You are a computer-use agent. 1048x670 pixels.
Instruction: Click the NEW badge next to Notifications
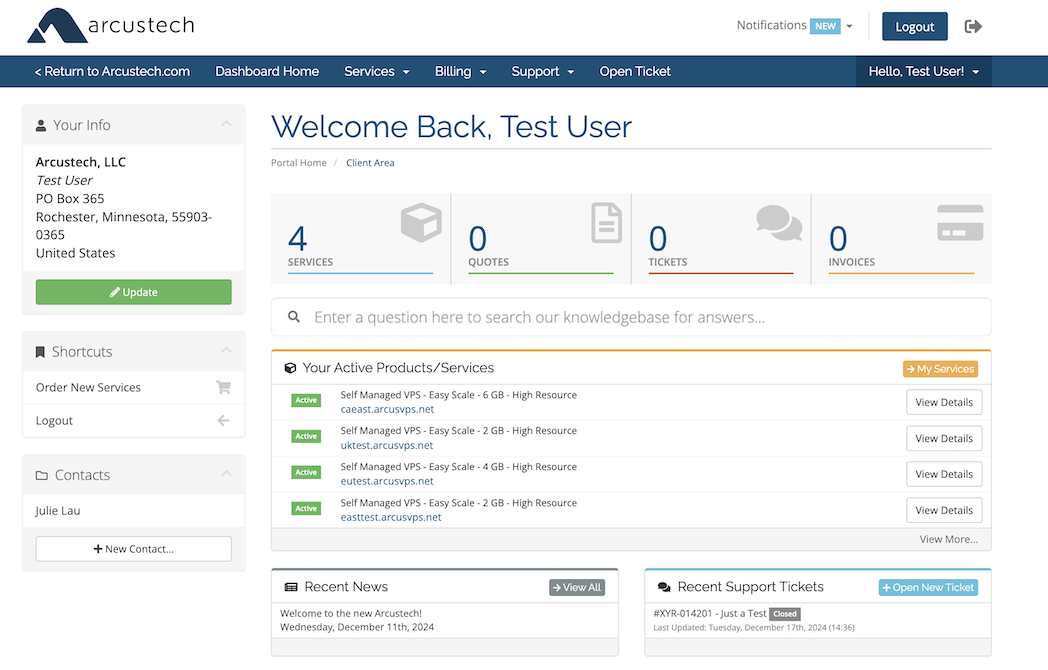(x=825, y=26)
